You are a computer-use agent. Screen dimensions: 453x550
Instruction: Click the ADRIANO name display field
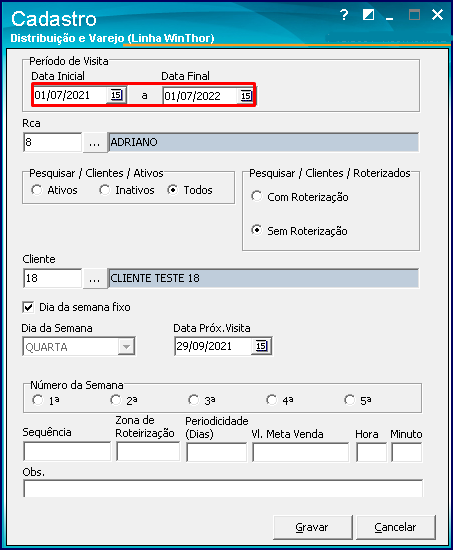[263, 142]
